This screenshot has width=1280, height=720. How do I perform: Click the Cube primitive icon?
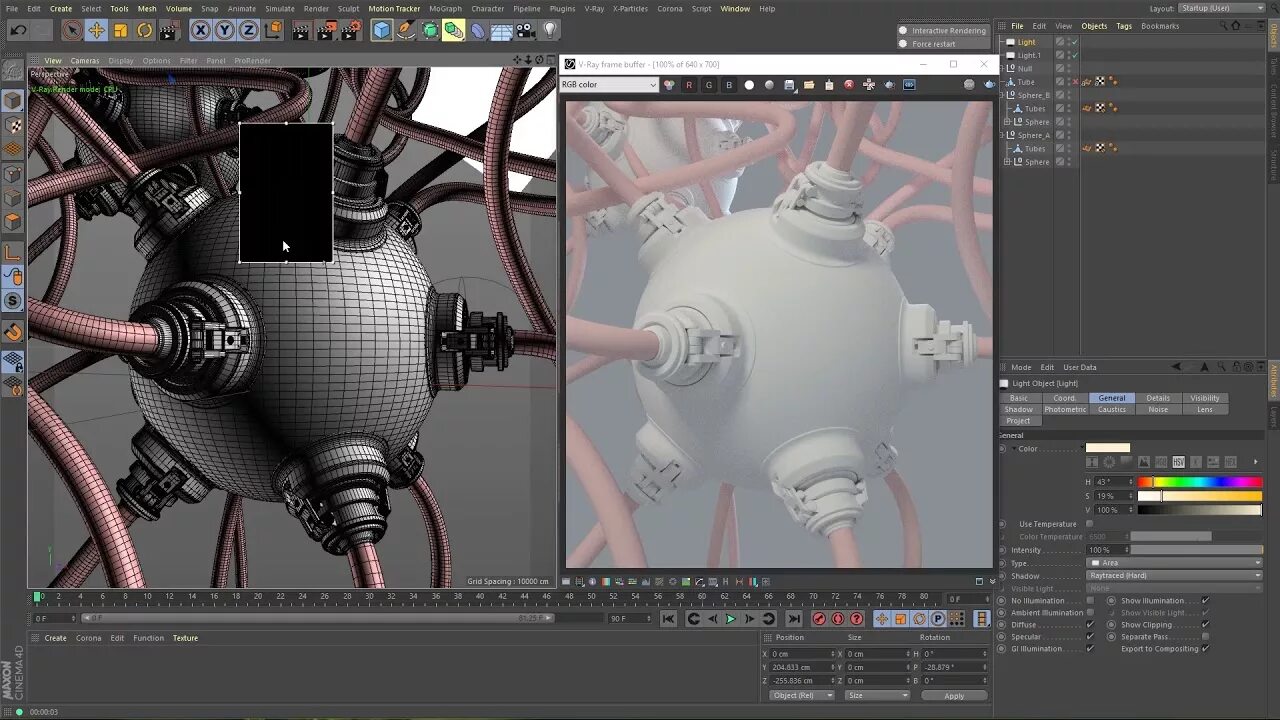point(382,31)
